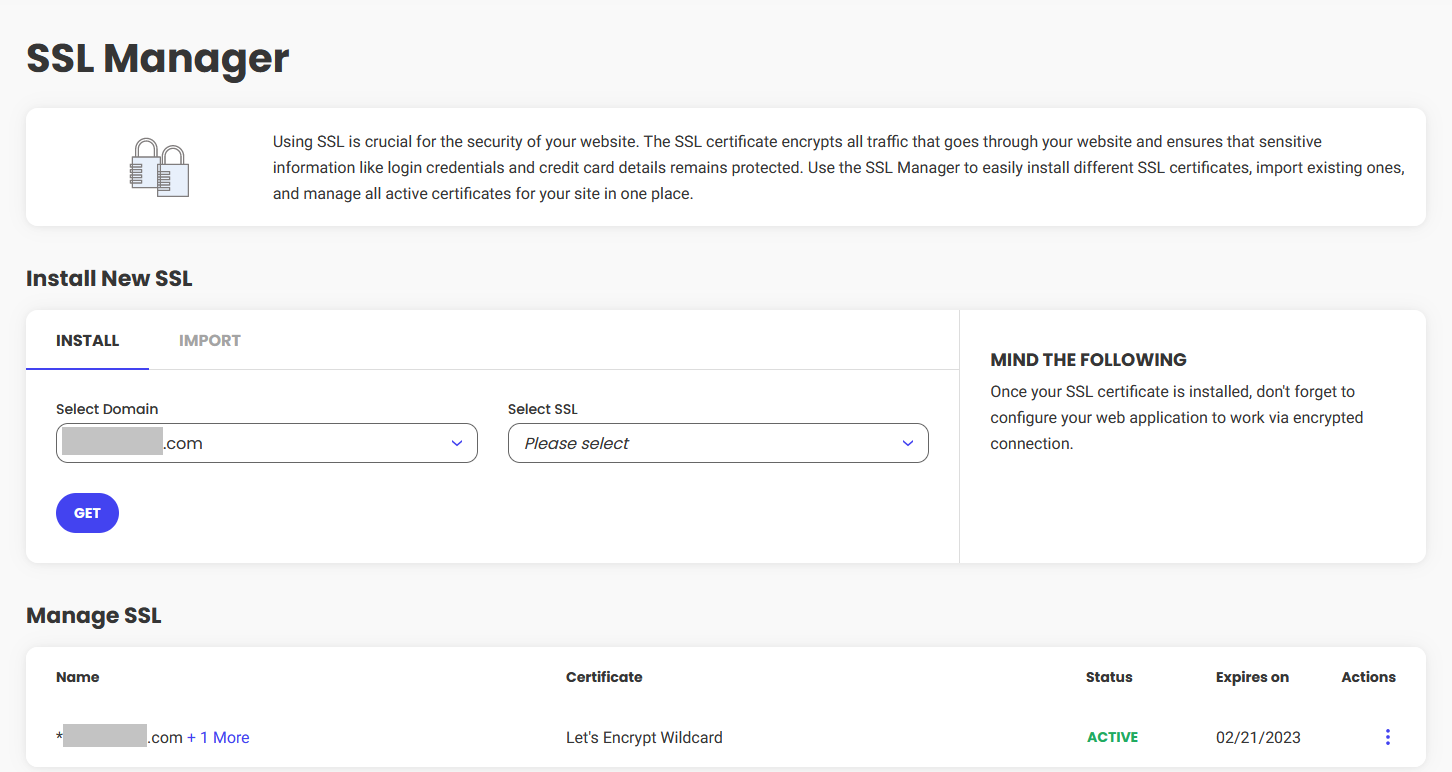This screenshot has height=772, width=1452.
Task: Click the MIND THE FOLLOWING heading
Action: tap(1088, 360)
